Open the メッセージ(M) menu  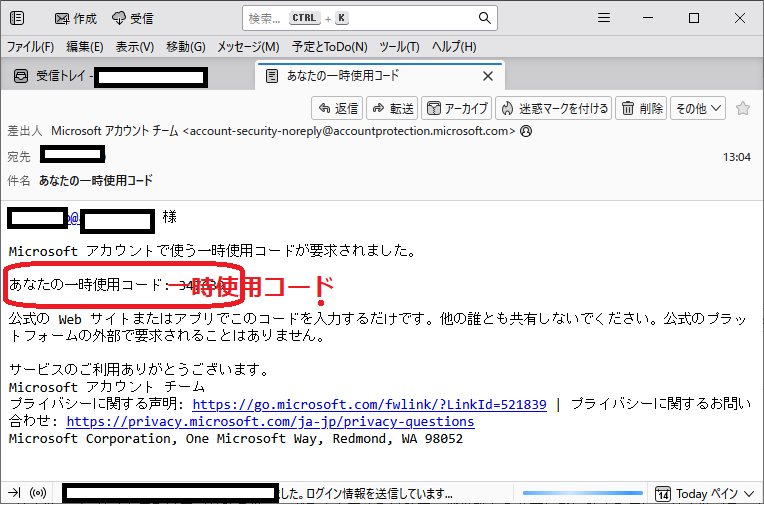tap(248, 47)
